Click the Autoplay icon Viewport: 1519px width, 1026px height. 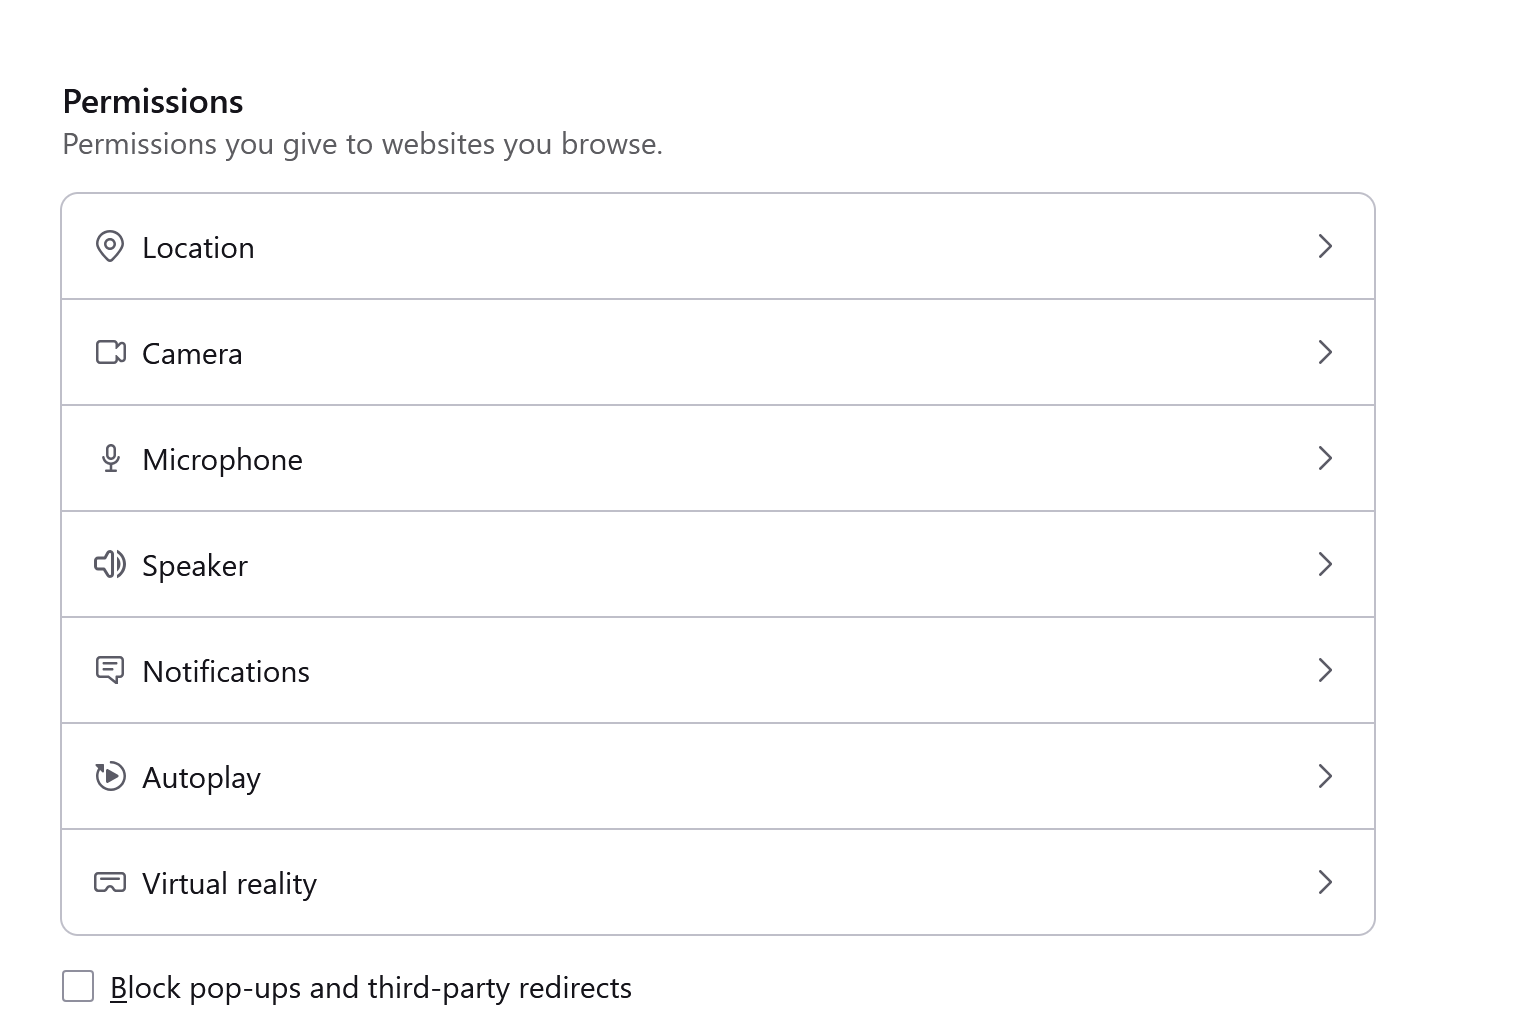tap(110, 776)
